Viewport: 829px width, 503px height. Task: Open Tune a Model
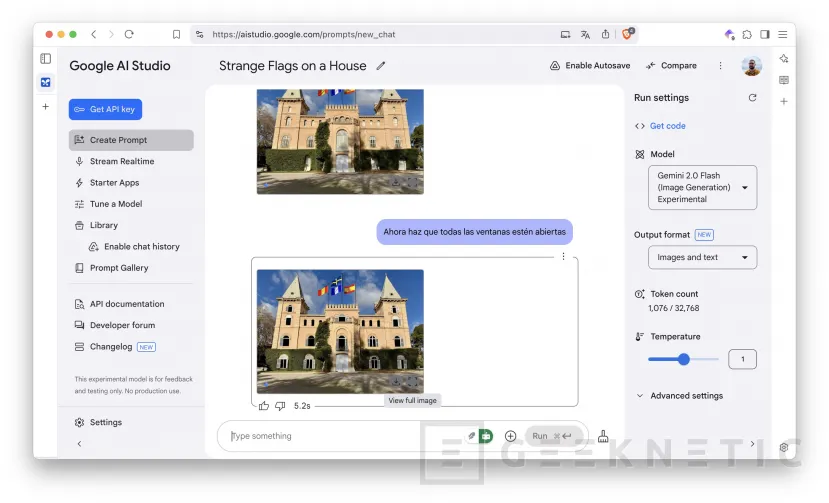pos(116,204)
